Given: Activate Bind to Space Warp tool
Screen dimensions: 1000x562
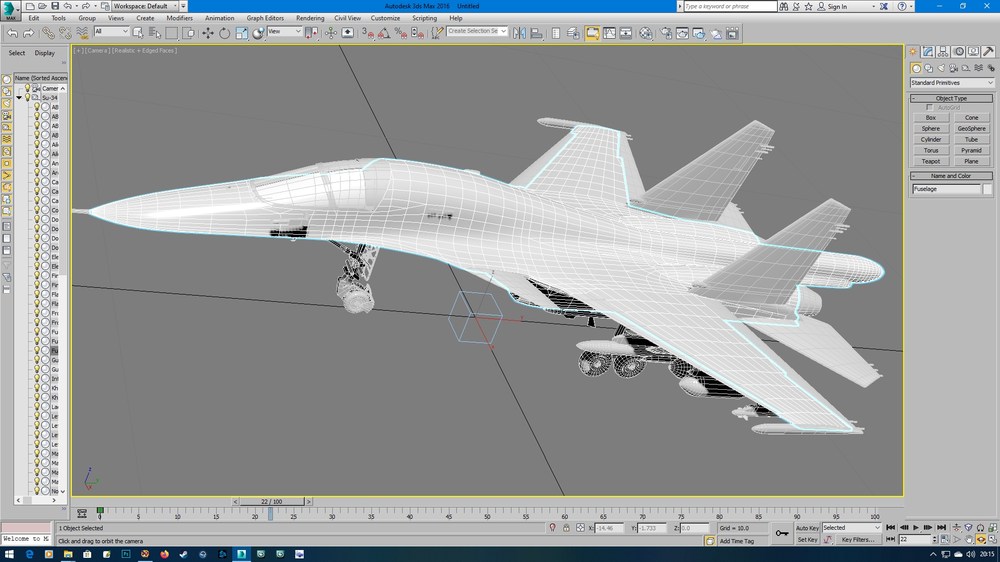Looking at the screenshot, I should [x=82, y=33].
